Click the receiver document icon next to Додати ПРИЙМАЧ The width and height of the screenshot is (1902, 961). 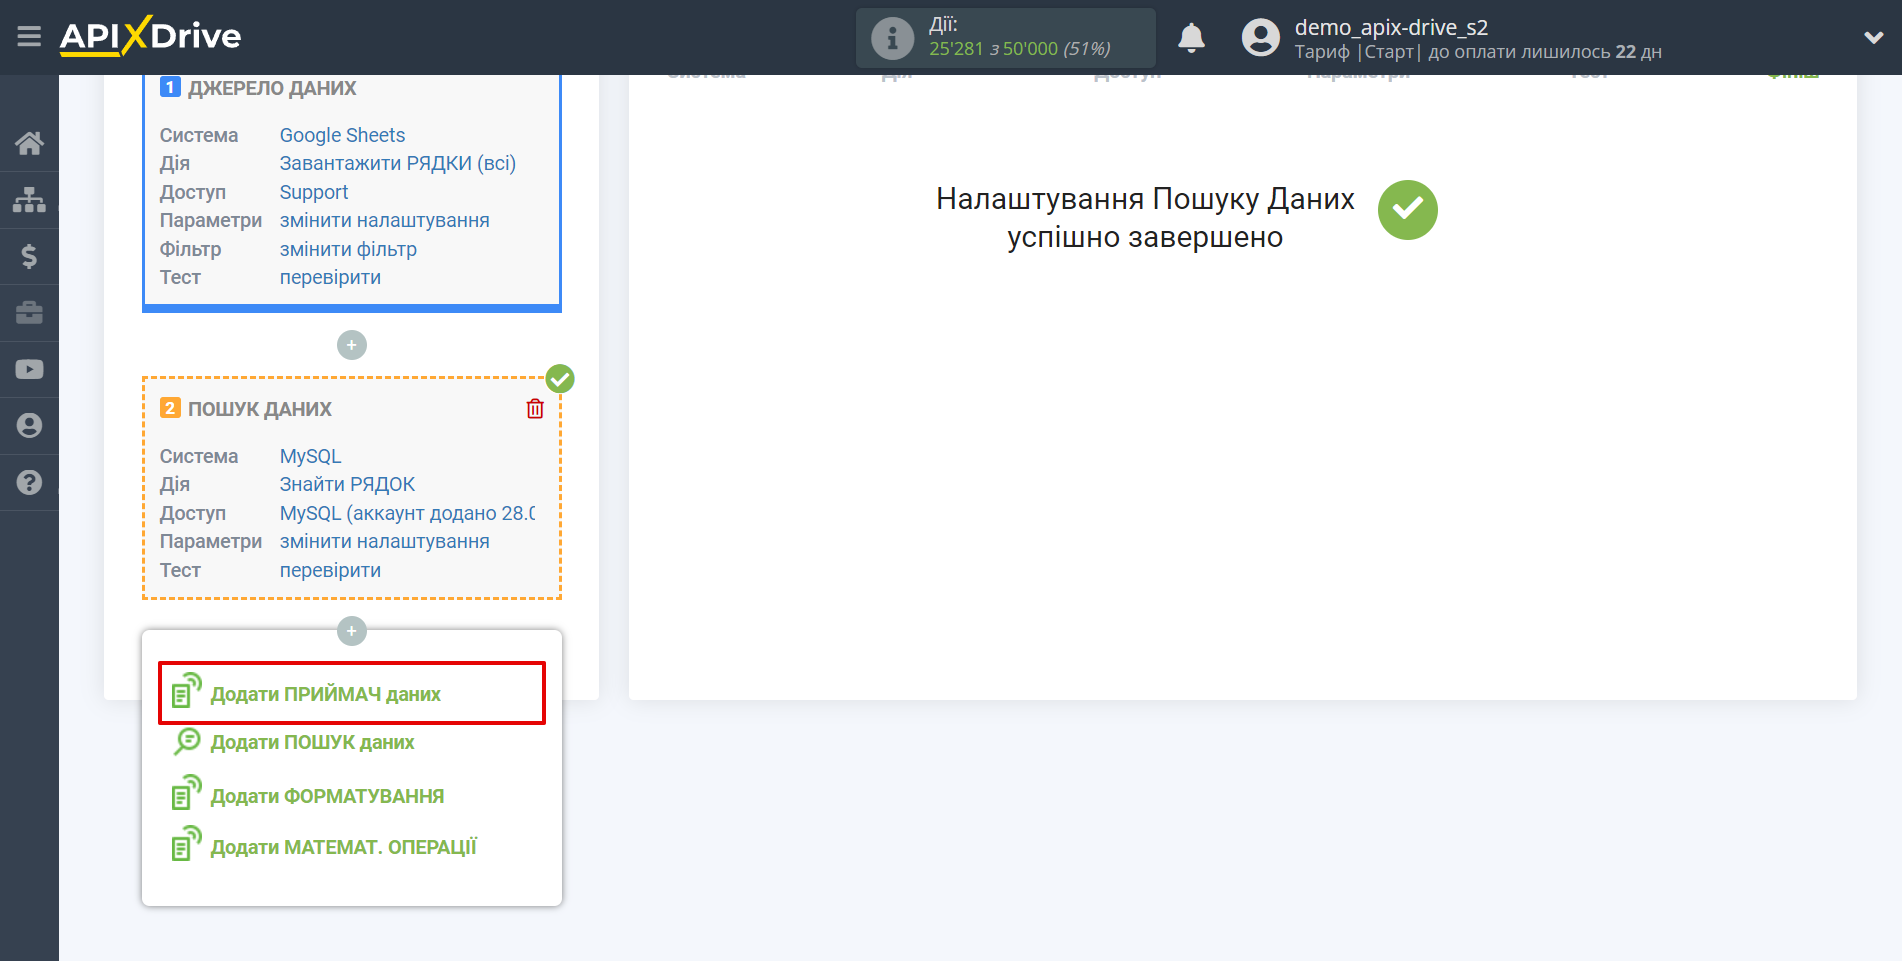(x=186, y=691)
